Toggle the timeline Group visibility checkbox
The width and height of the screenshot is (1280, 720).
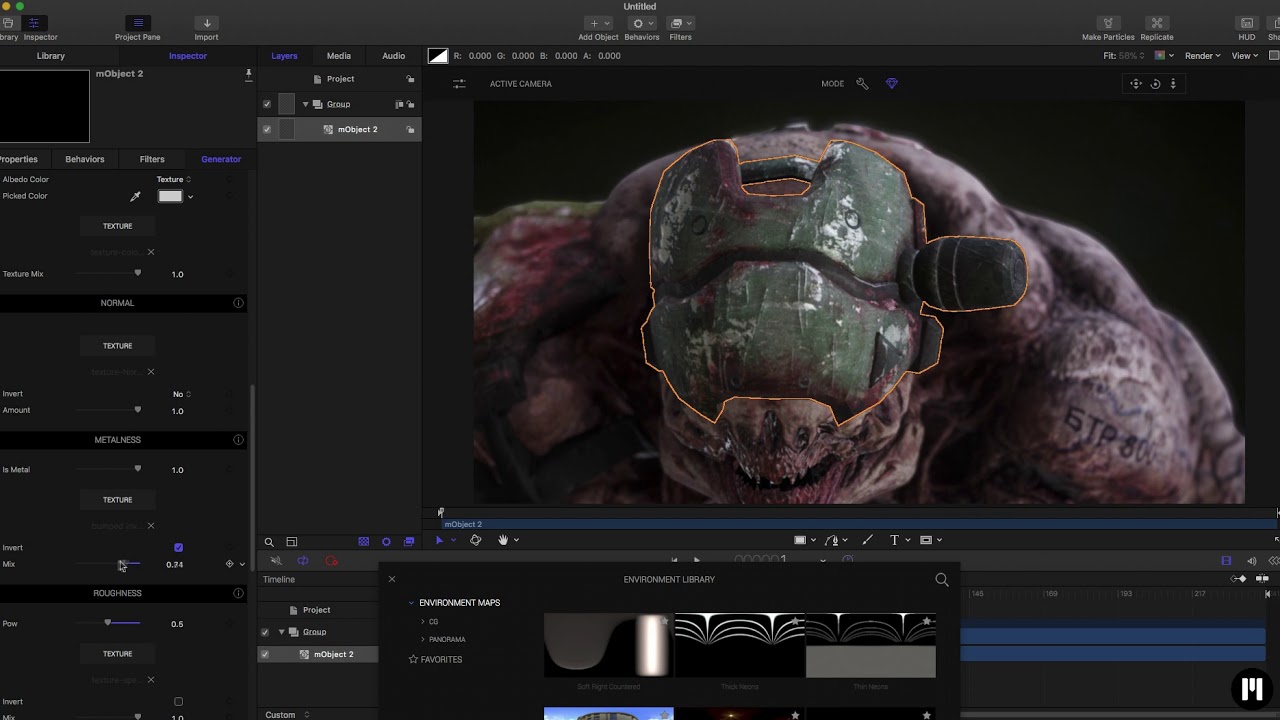tap(265, 632)
